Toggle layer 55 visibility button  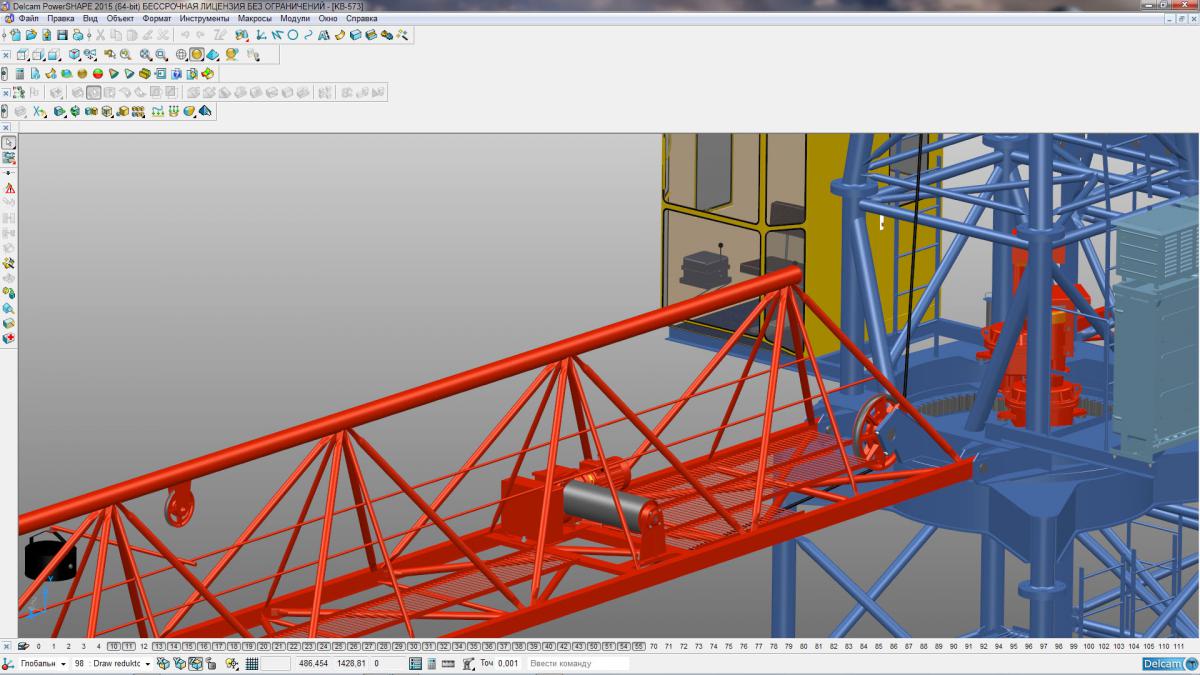coord(639,646)
